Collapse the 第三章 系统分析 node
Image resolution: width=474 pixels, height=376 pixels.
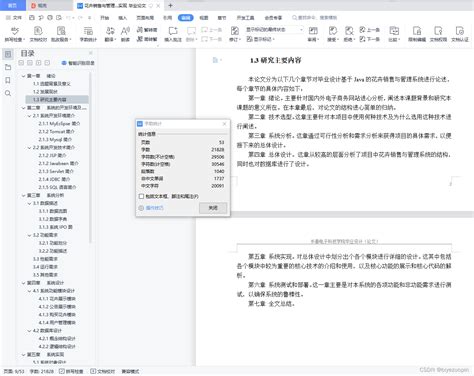tap(23, 195)
